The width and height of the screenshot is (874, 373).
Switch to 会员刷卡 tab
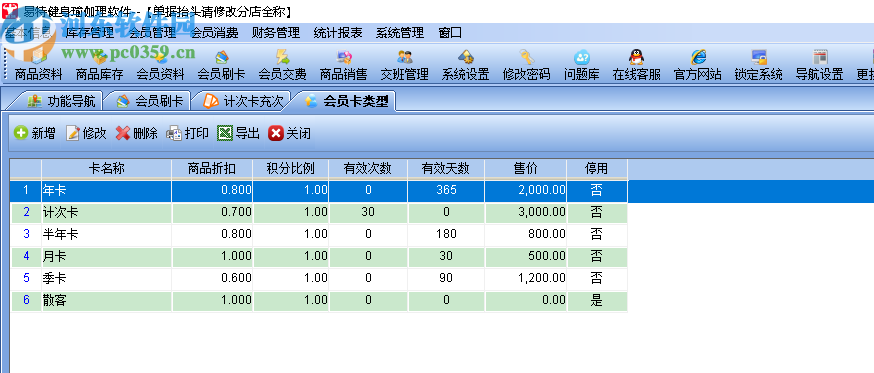tap(148, 101)
